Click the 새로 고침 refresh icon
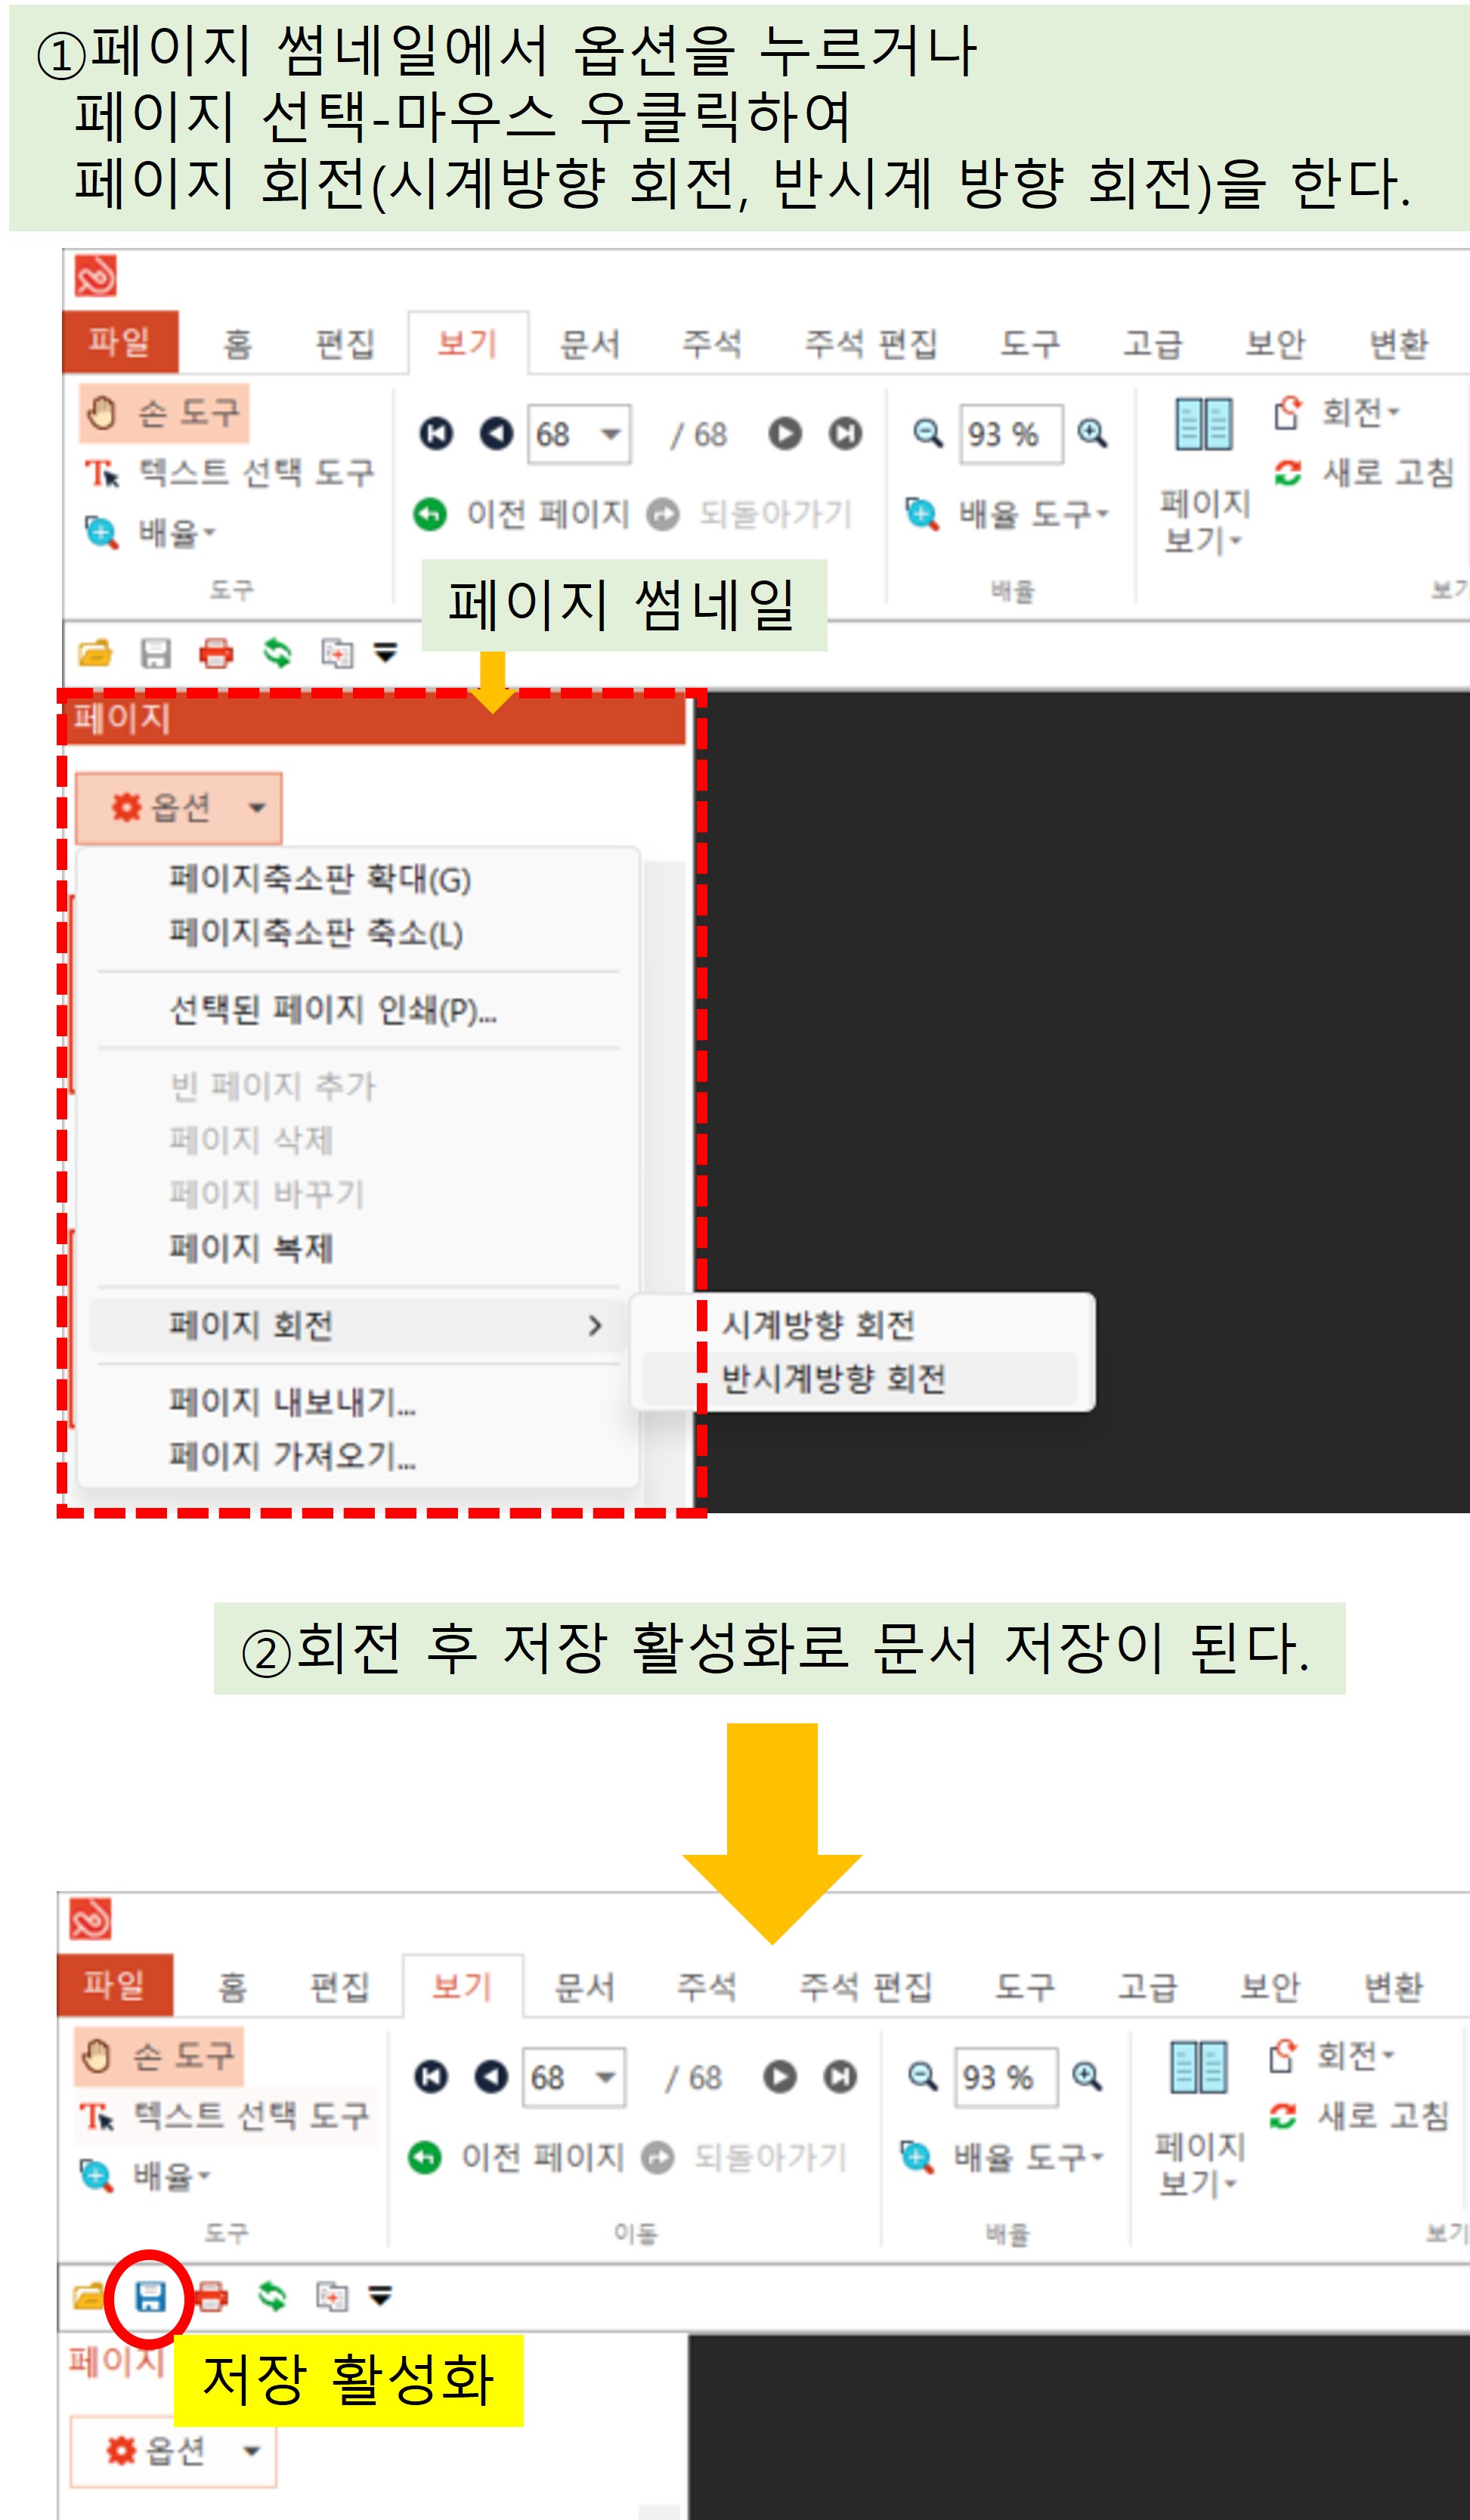The width and height of the screenshot is (1470, 2520). click(x=1288, y=471)
